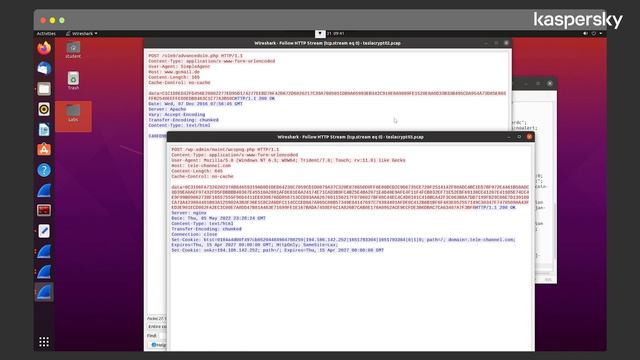Close the window behind the stream dialogs
The image size is (640, 360).
550,83
